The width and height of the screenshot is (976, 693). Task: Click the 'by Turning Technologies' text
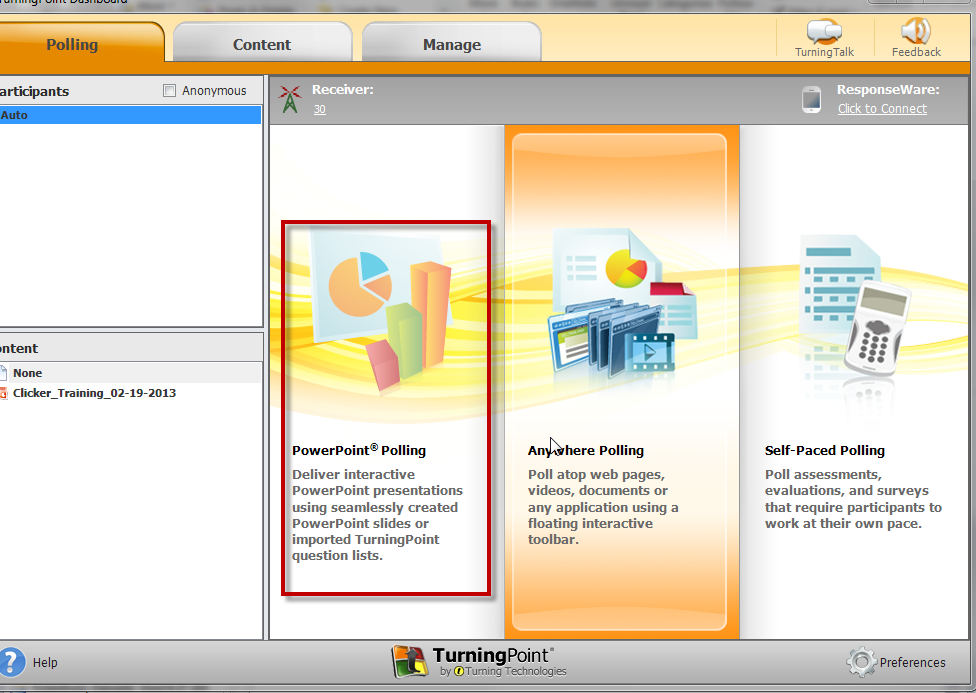pos(503,671)
